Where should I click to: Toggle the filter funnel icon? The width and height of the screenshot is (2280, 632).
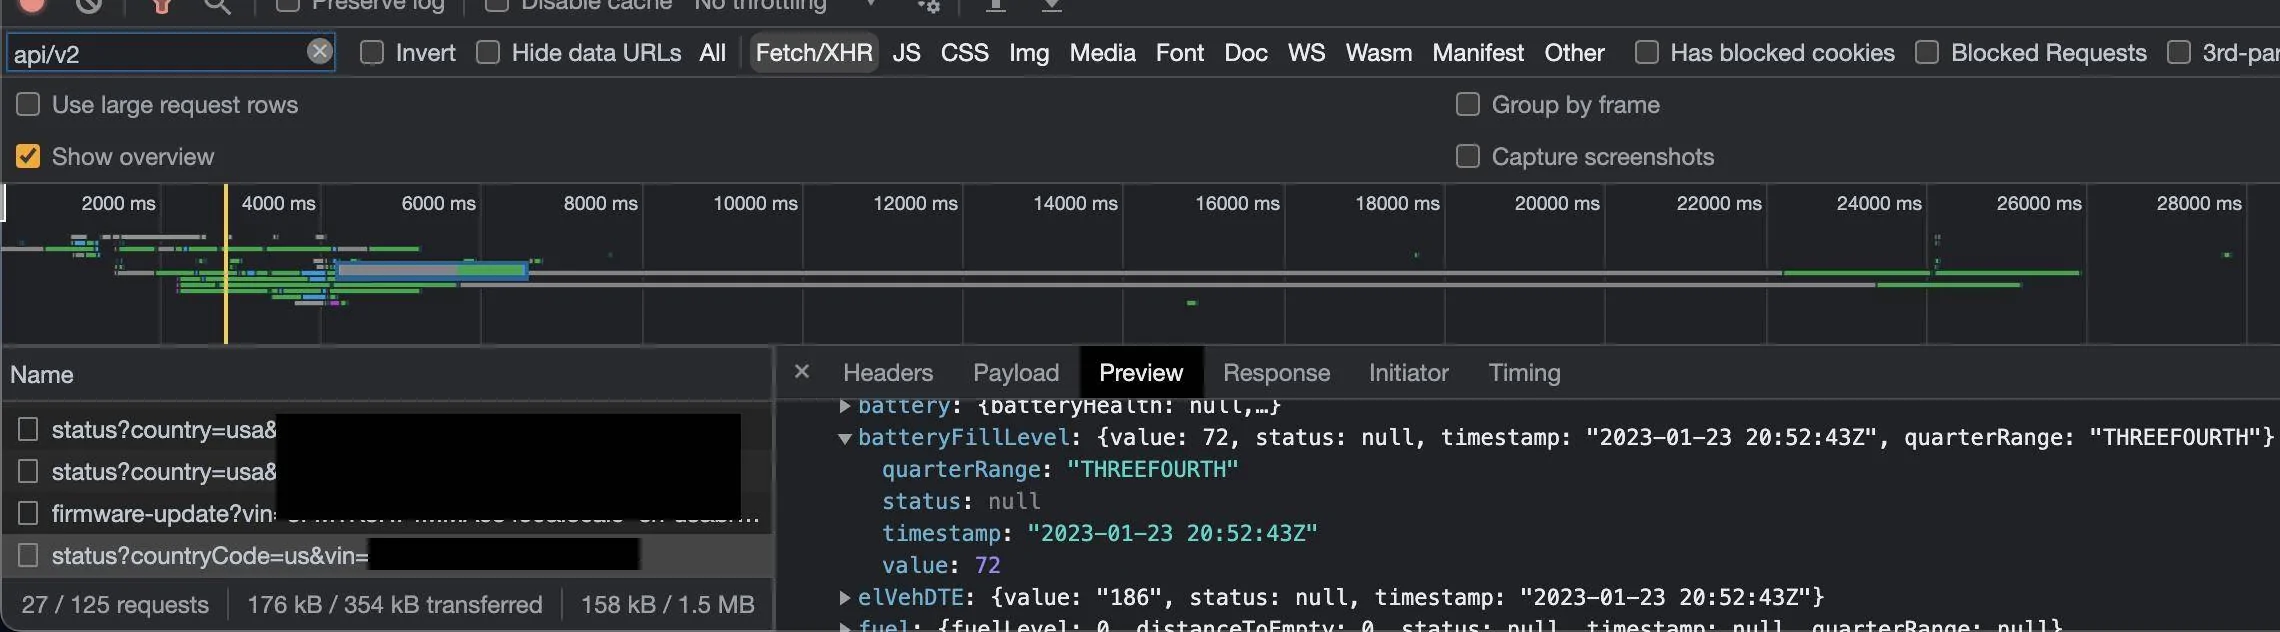(161, 5)
